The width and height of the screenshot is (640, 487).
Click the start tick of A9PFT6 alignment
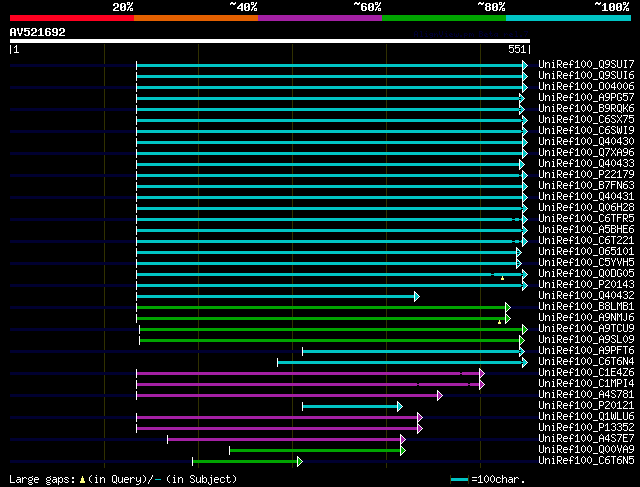[302, 351]
